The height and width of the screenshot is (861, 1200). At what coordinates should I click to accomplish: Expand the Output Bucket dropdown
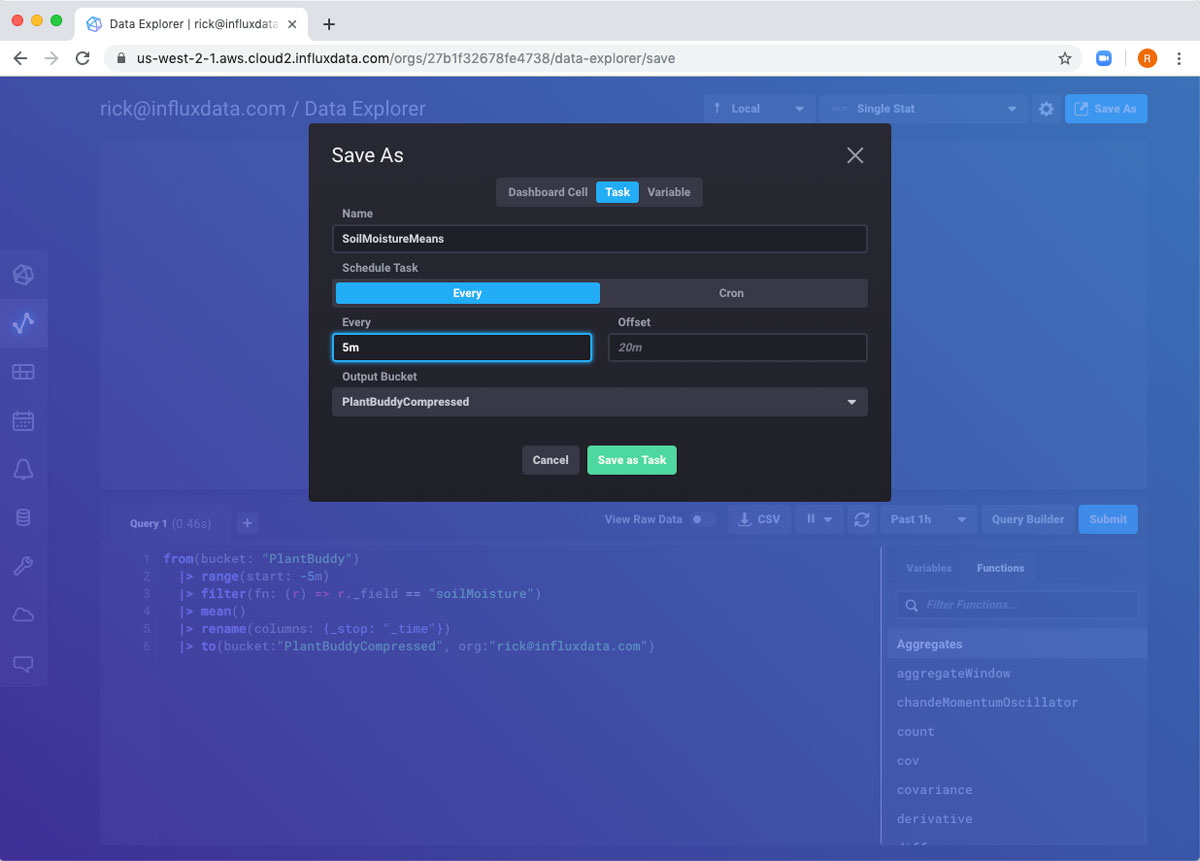(599, 402)
